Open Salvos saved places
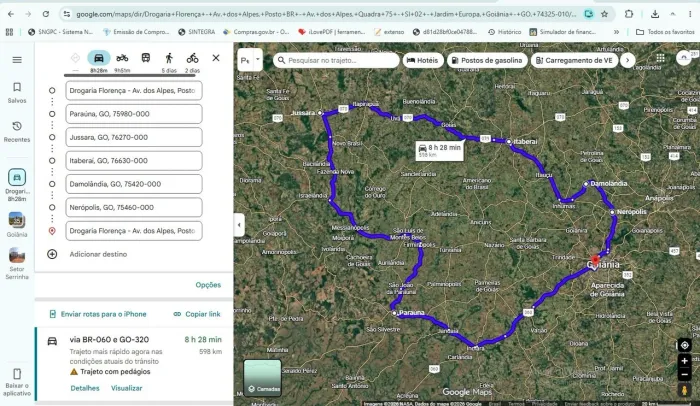Screen dimensions: 700x406 point(17,92)
